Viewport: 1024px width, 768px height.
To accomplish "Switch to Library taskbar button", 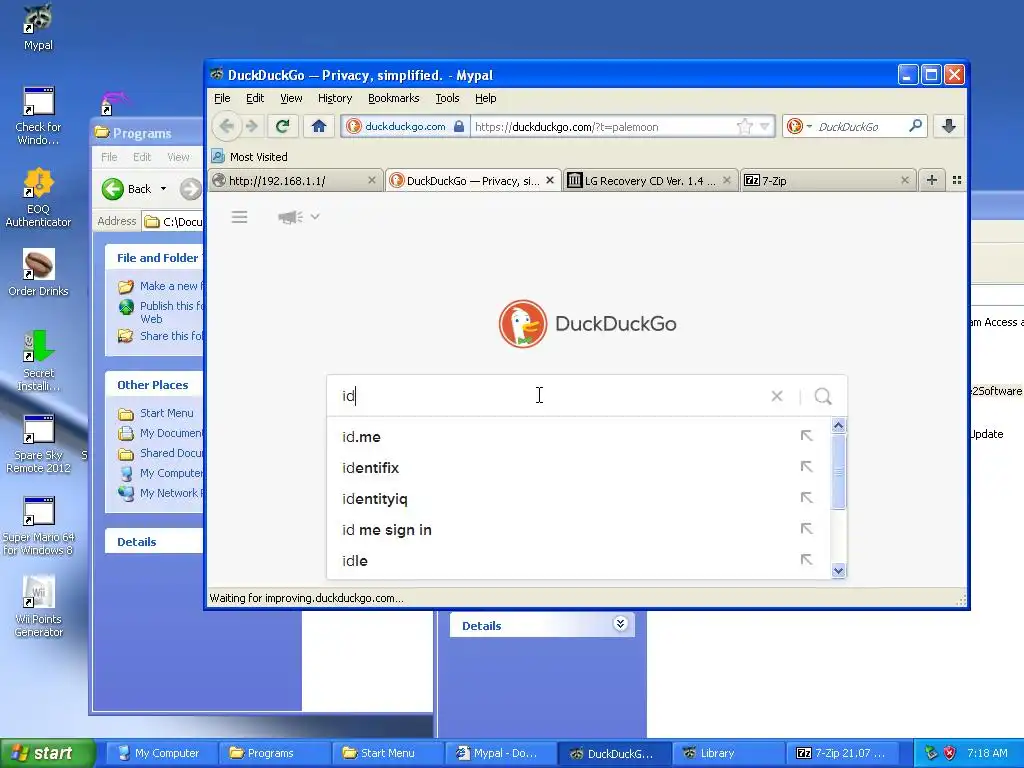I will tap(728, 753).
